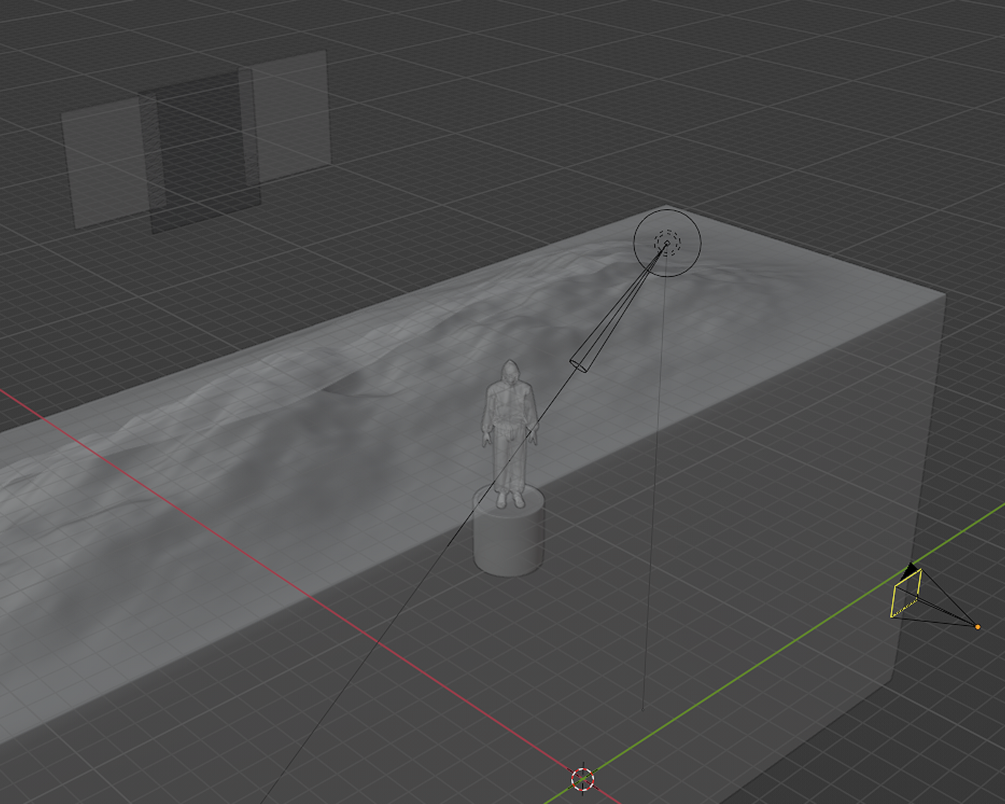Select the hooded figure statue
The image size is (1005, 804).
(x=510, y=434)
